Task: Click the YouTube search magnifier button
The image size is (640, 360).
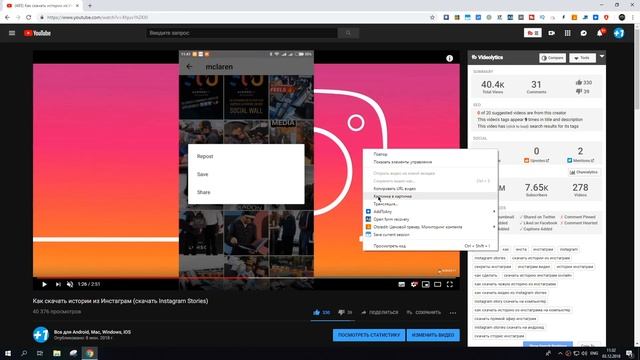Action: [348, 33]
